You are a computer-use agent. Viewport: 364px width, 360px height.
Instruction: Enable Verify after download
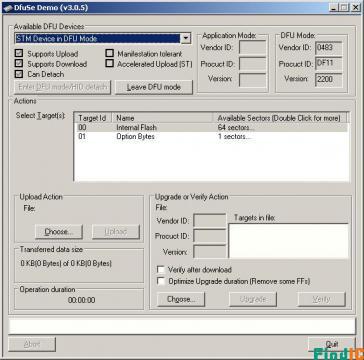pyautogui.click(x=161, y=269)
